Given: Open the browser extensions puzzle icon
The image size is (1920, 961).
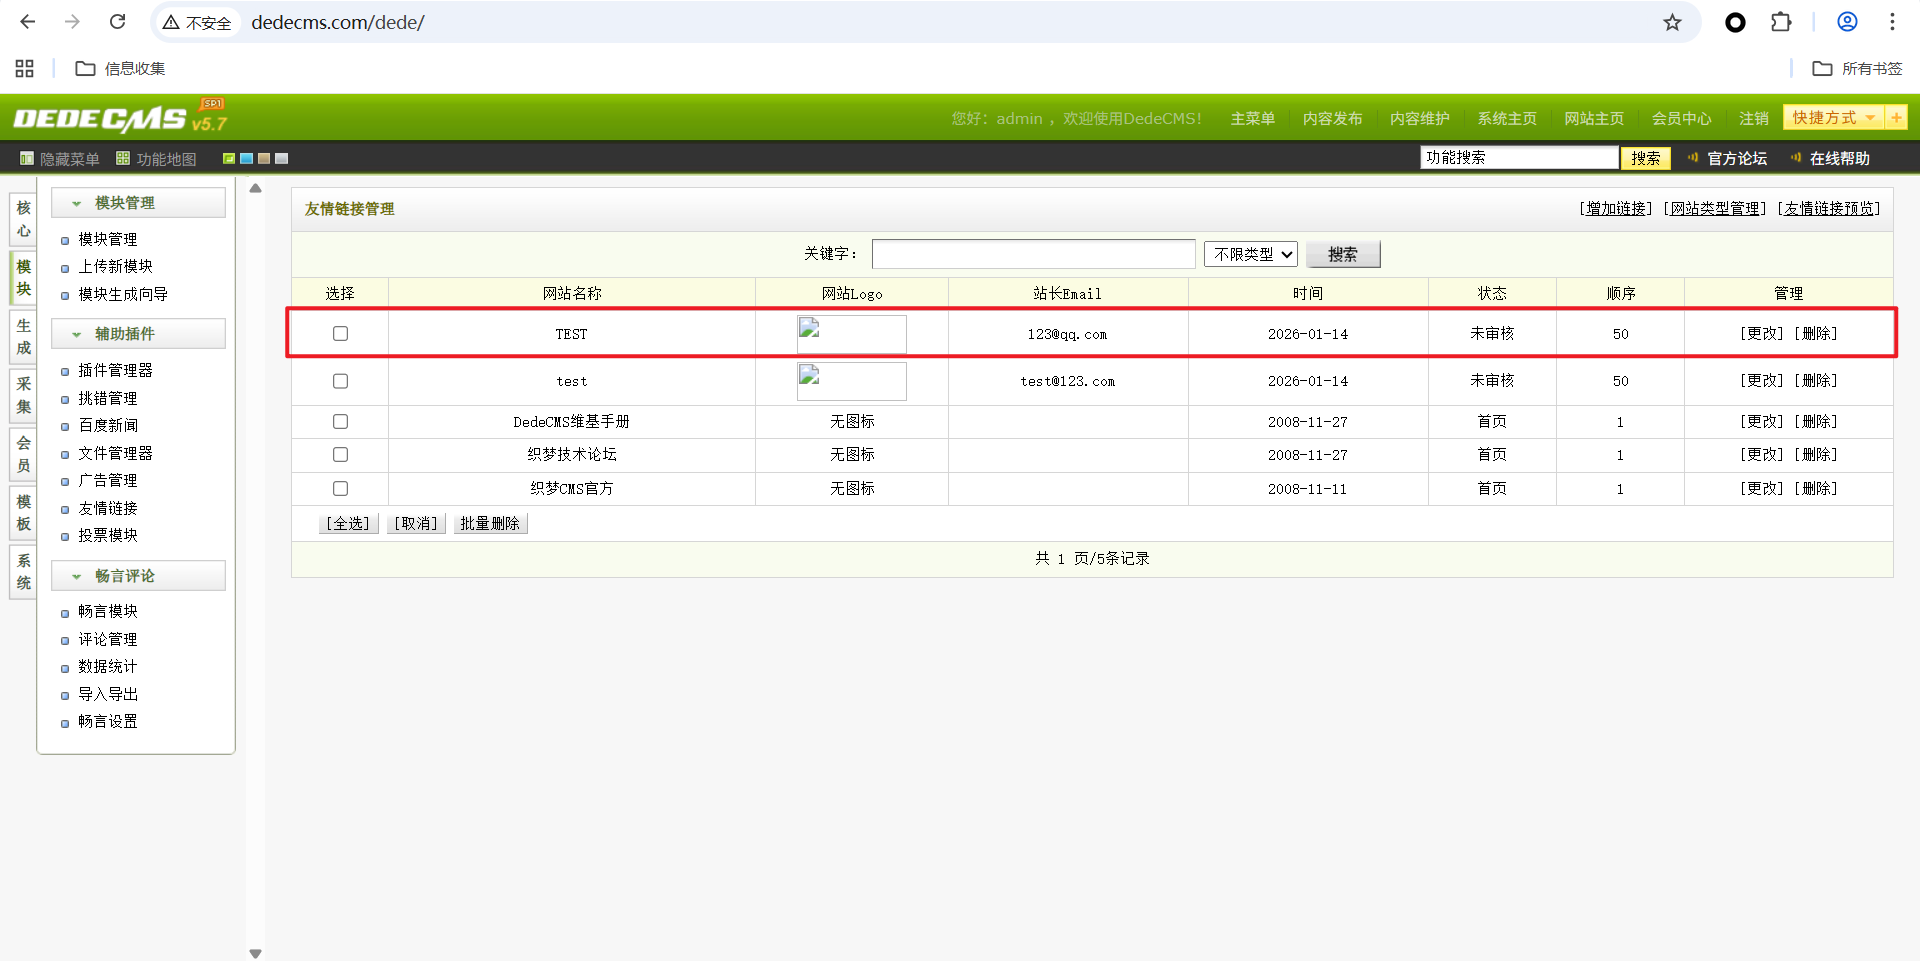Looking at the screenshot, I should point(1781,22).
